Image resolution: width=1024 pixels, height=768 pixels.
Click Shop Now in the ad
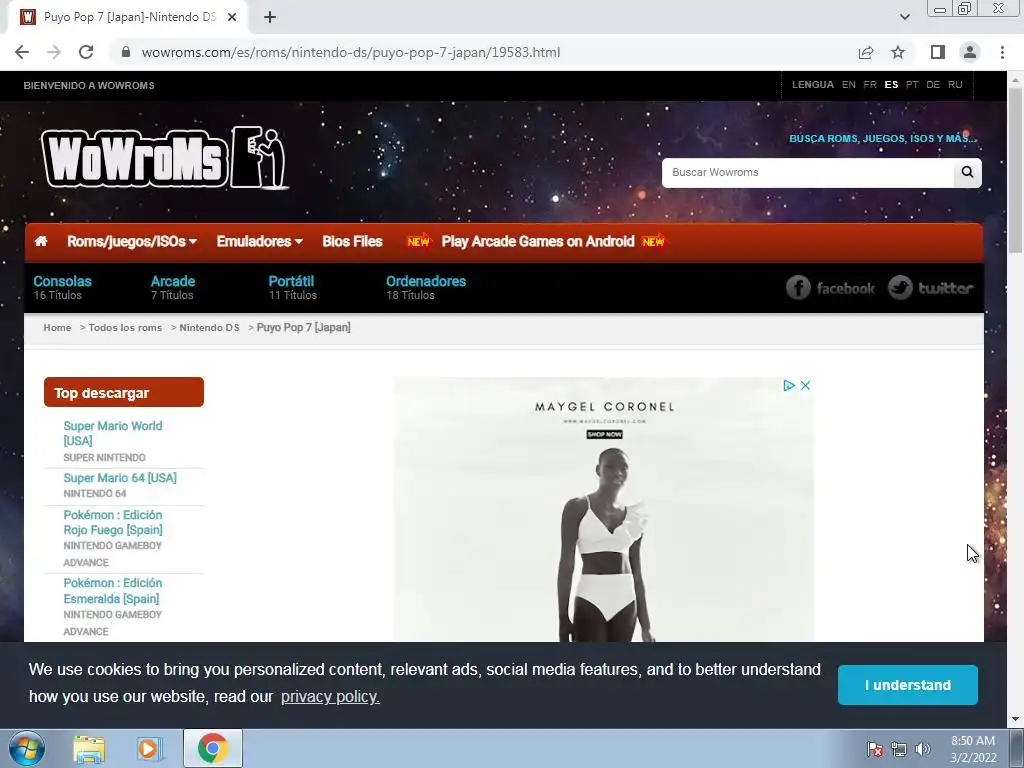coord(604,434)
